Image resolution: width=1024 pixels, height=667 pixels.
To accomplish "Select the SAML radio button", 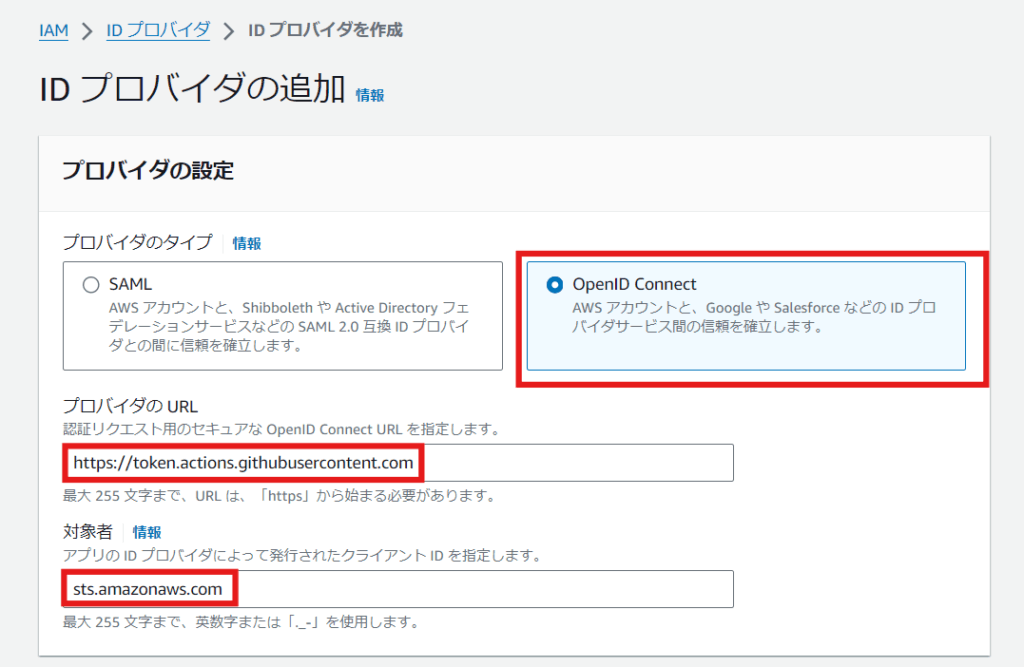I will [92, 285].
